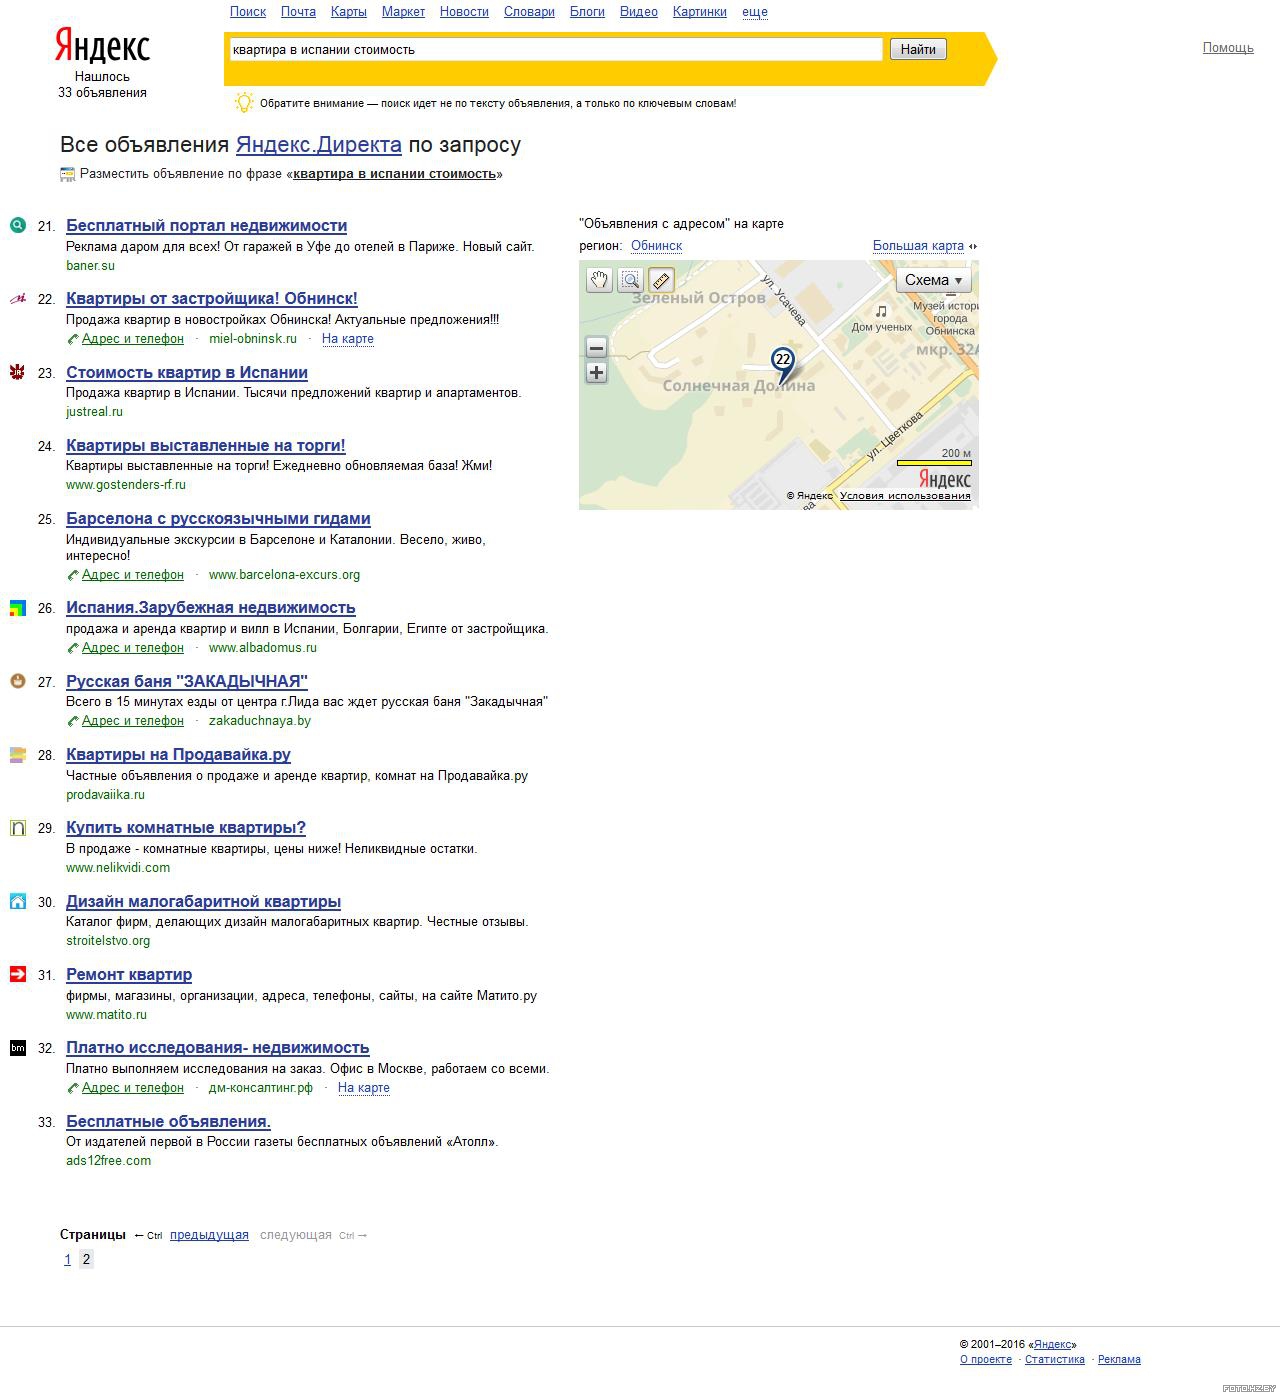Open О проекте footer link
This screenshot has height=1396, width=1280.
click(x=986, y=1360)
